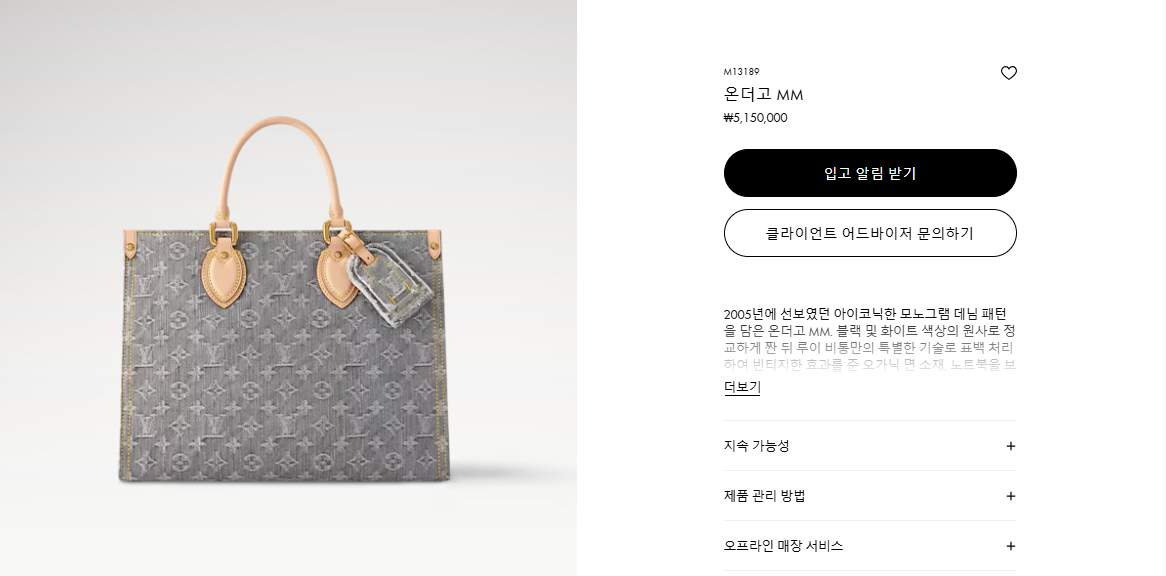Click the plus icon beside 제품 관리 방법
The image size is (1166, 576).
[x=1010, y=496]
